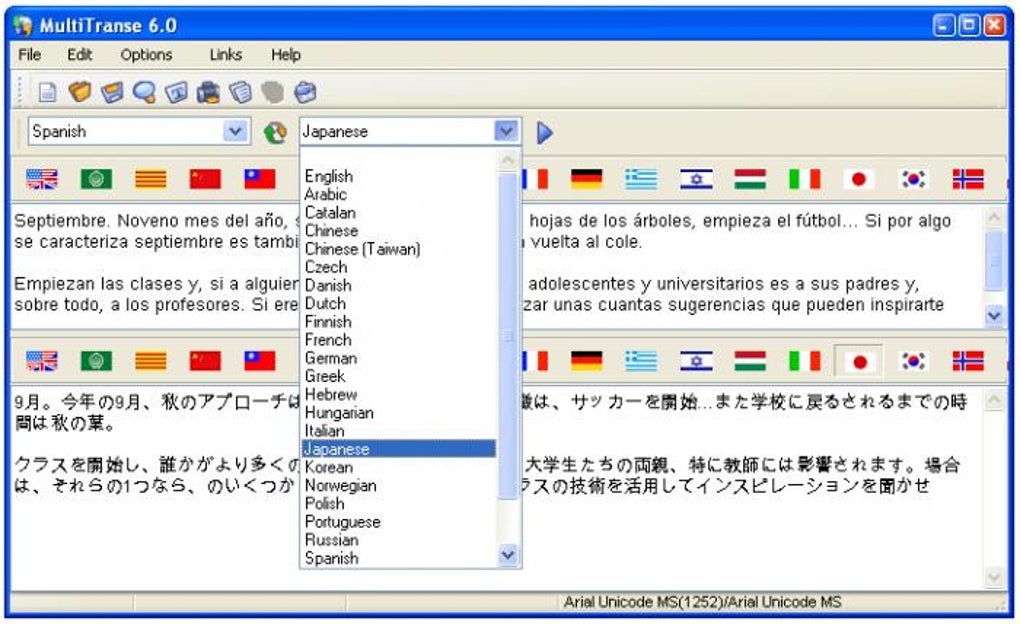
Task: Choose Arabic flag in source flag row
Action: tap(96, 178)
